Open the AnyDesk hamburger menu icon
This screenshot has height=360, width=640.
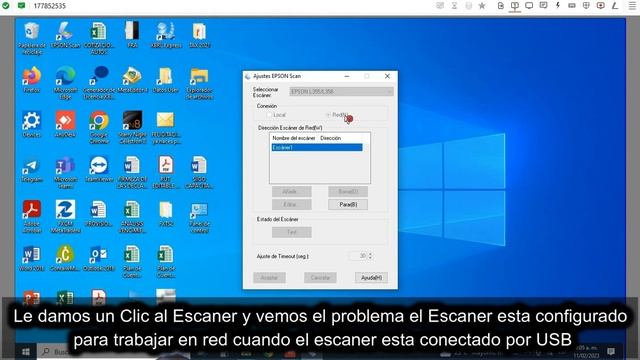point(632,6)
